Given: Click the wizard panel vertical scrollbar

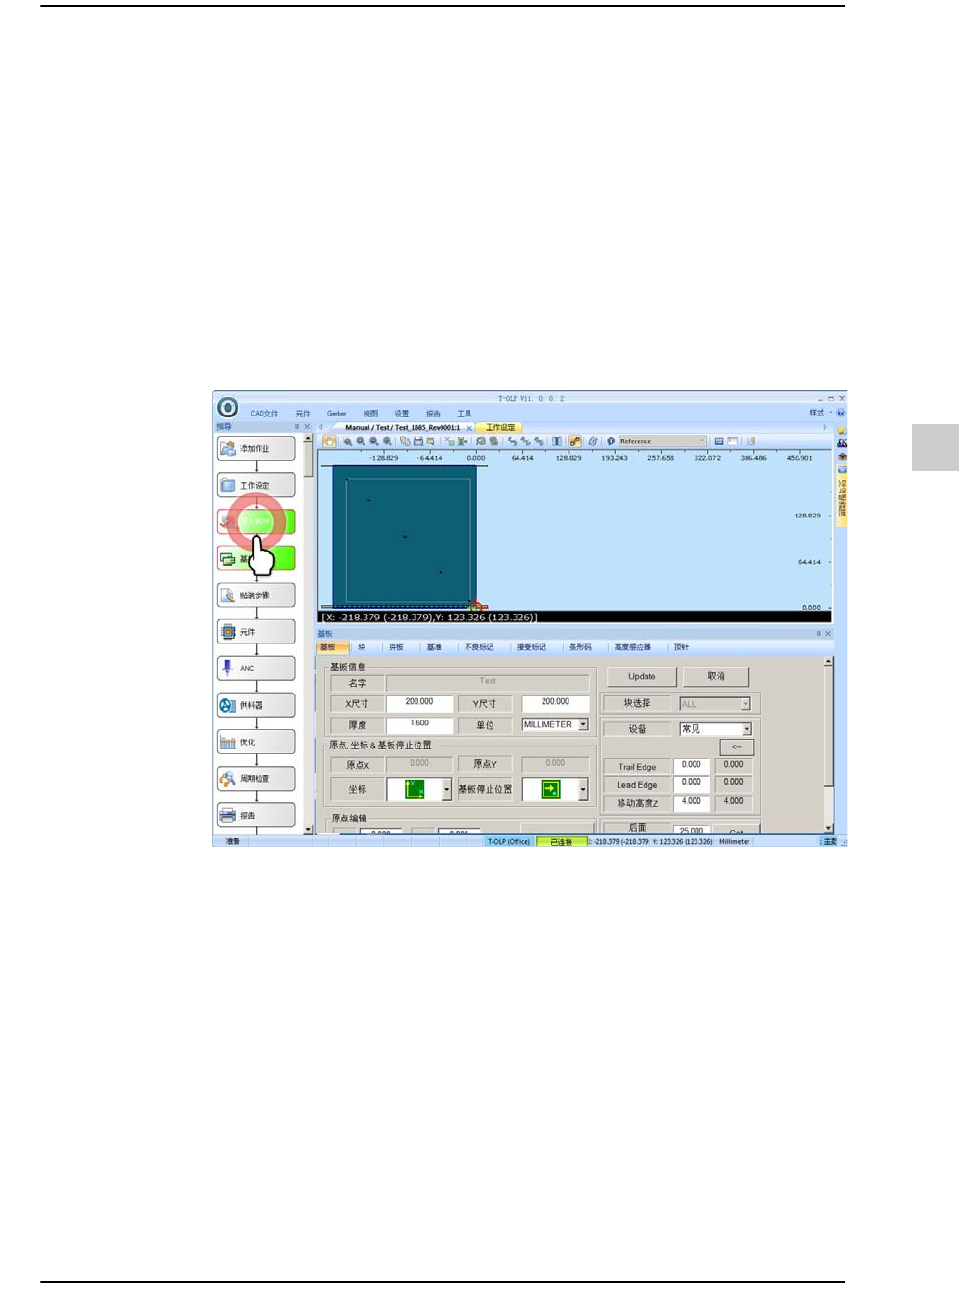Looking at the screenshot, I should pos(308,634).
